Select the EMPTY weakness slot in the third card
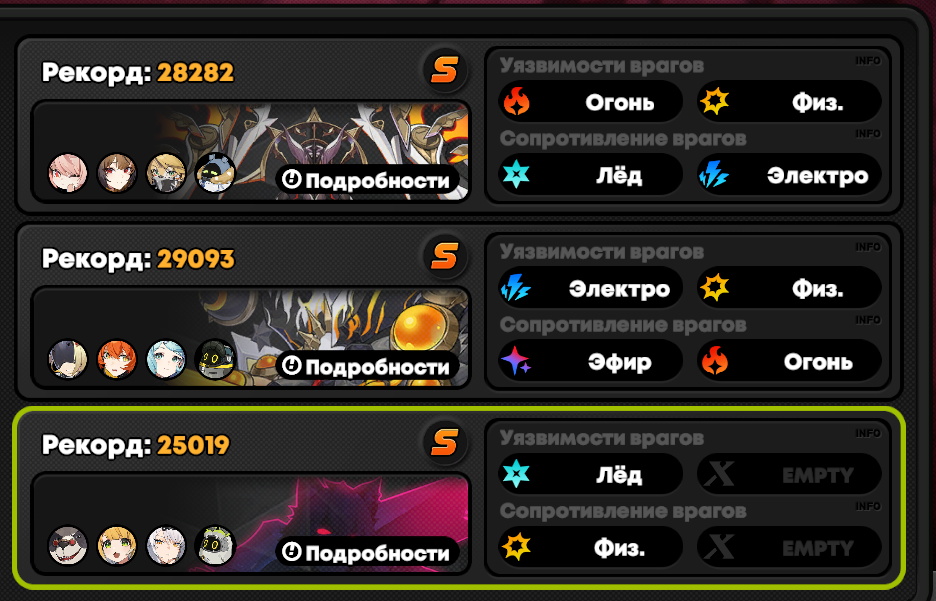936x601 pixels. click(x=789, y=474)
